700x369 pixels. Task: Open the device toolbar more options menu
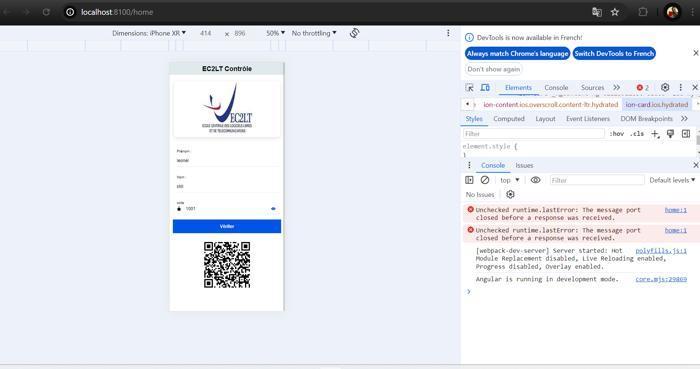tap(448, 33)
